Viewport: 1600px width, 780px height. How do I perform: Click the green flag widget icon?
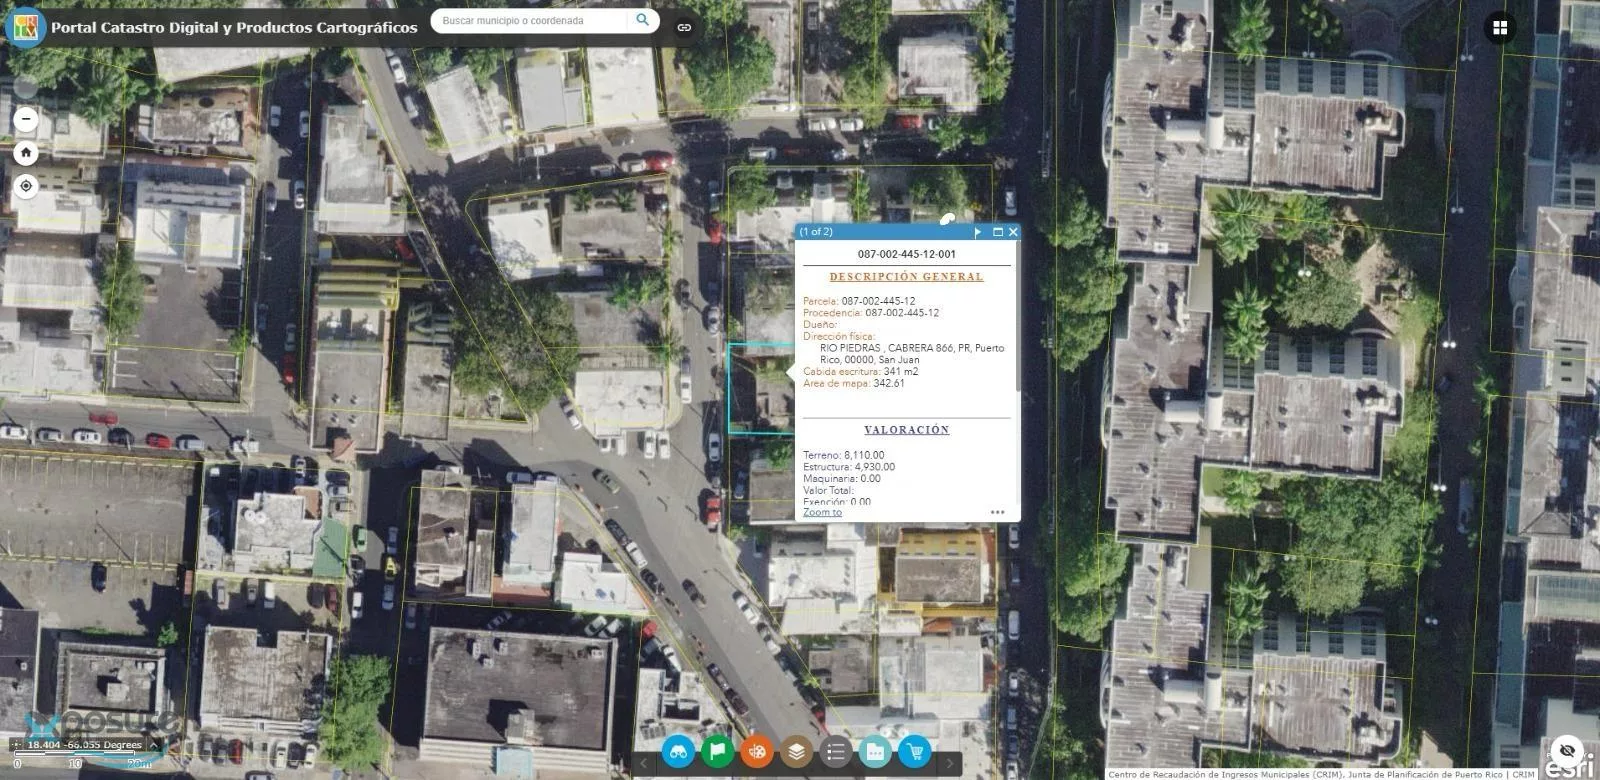click(x=717, y=751)
